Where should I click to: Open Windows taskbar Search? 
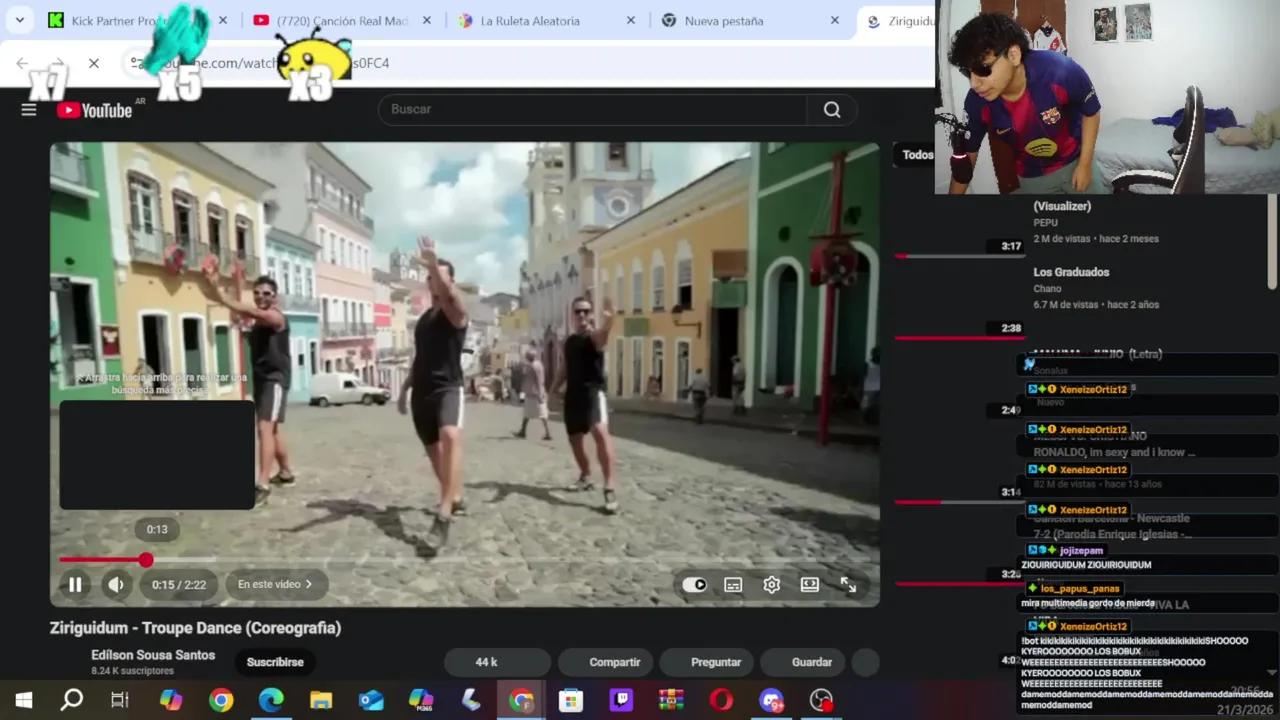pyautogui.click(x=72, y=700)
